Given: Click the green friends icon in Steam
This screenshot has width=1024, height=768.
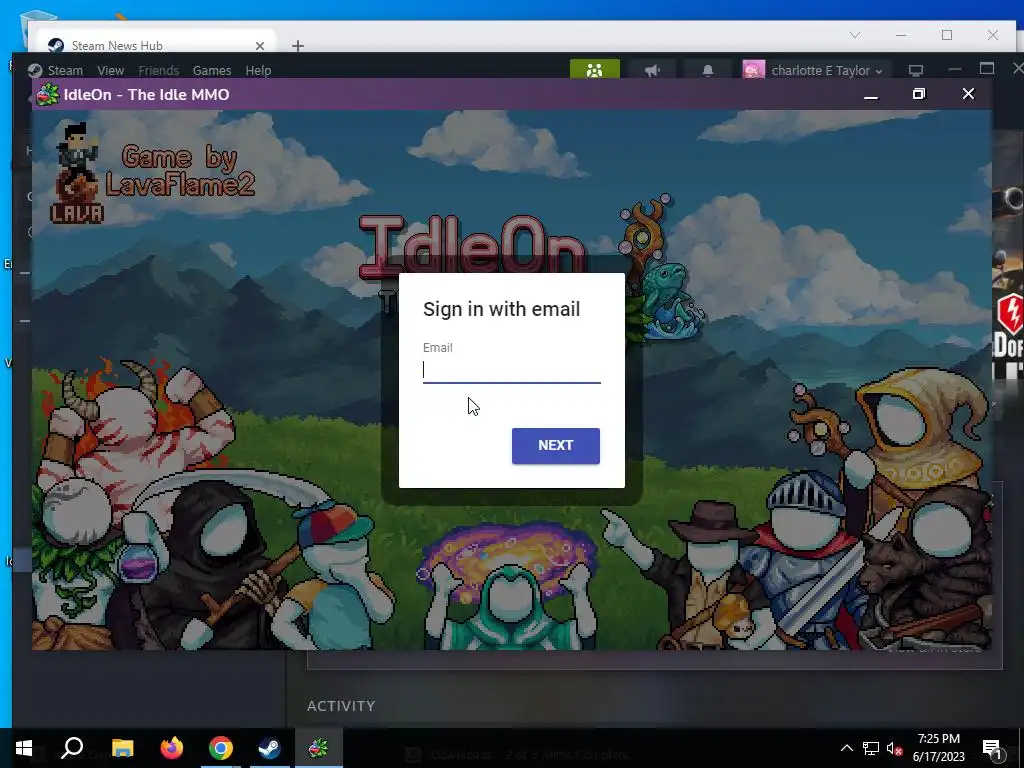Looking at the screenshot, I should click(594, 69).
